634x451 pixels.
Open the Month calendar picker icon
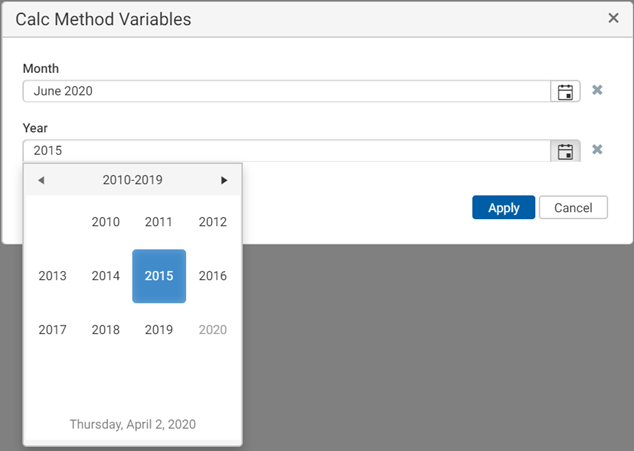(565, 91)
